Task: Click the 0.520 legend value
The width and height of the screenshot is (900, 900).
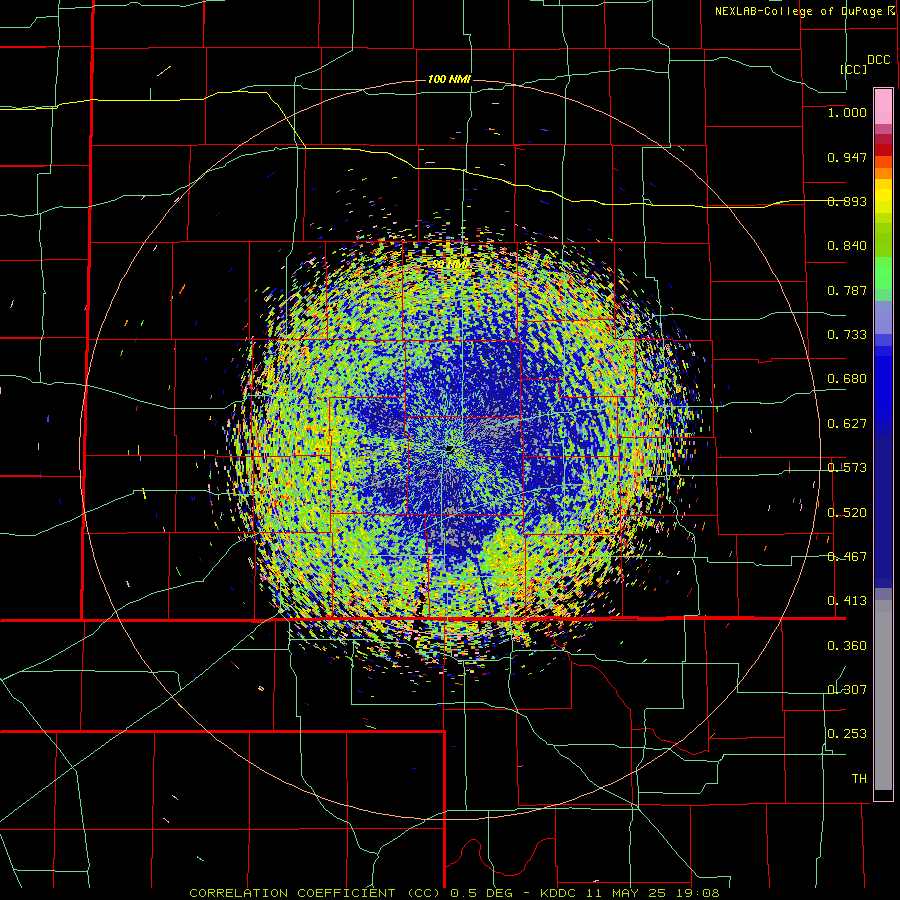Action: [847, 513]
